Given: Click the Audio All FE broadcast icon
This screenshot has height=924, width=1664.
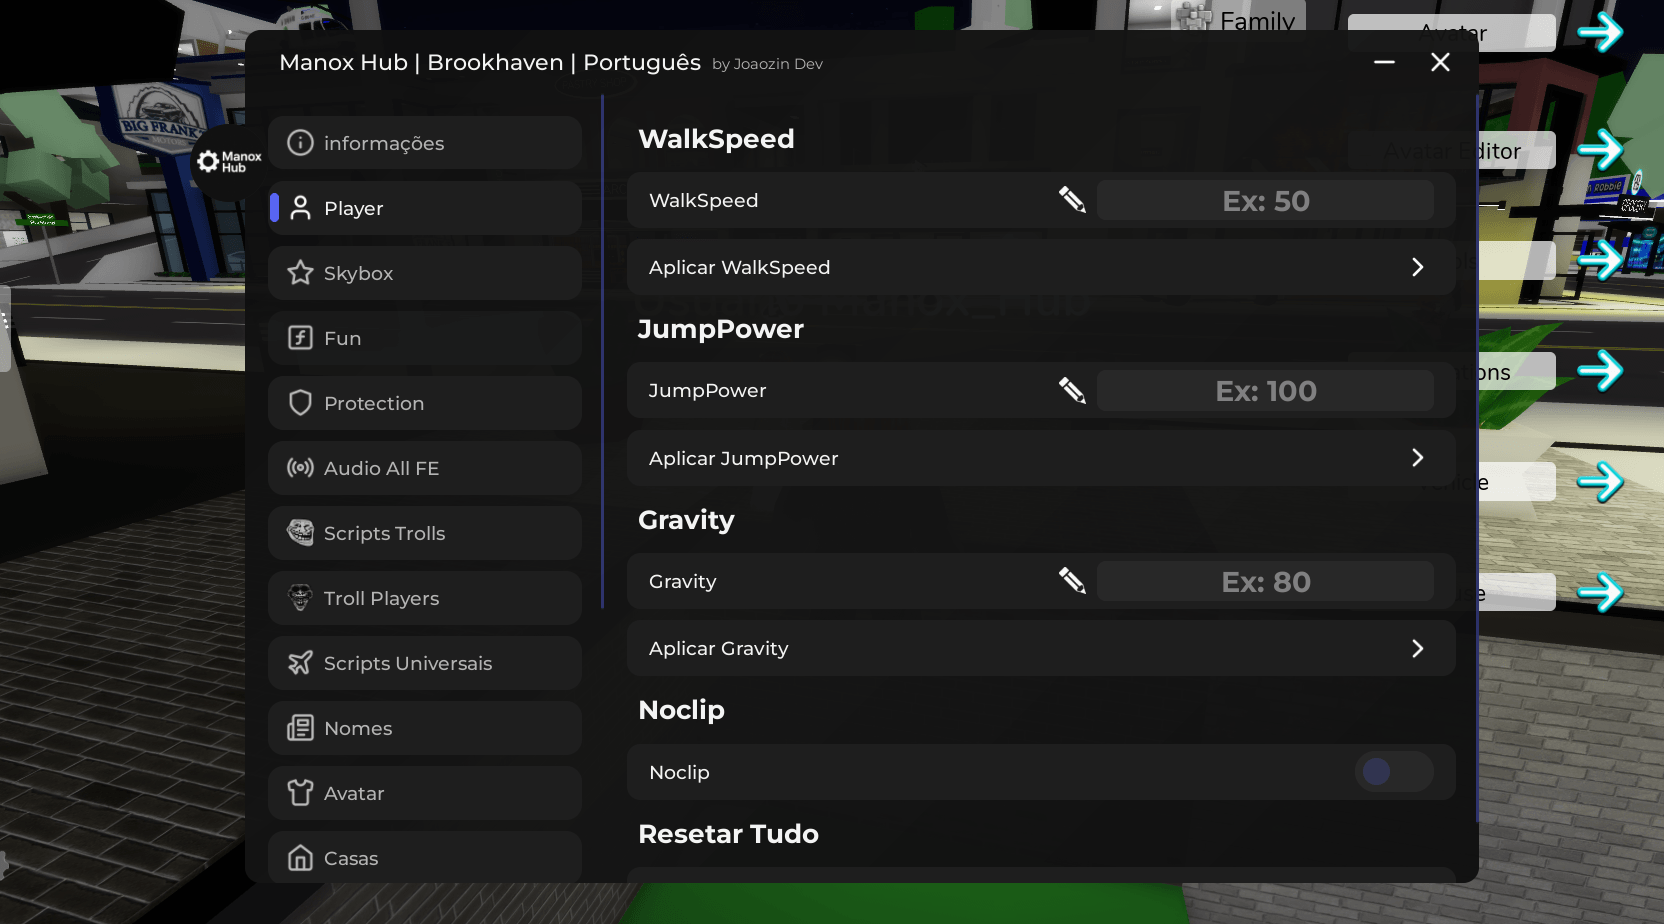Looking at the screenshot, I should point(300,468).
